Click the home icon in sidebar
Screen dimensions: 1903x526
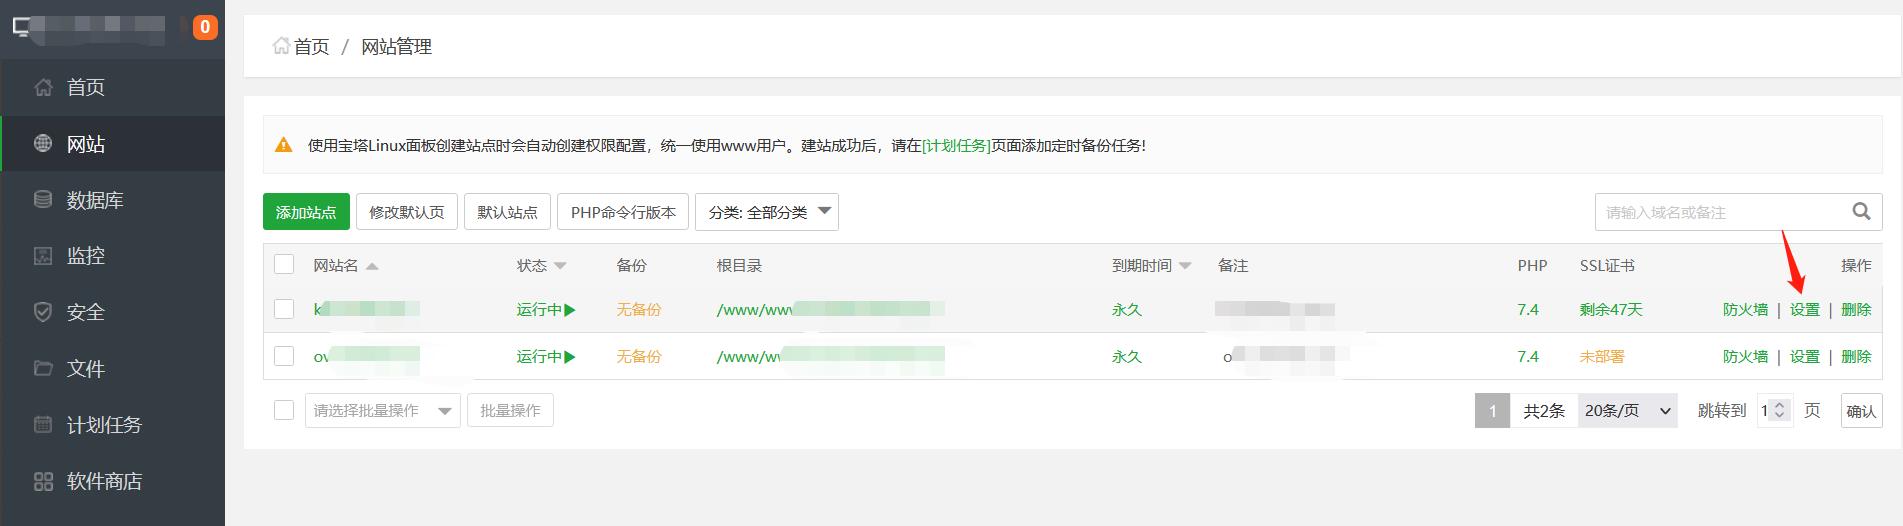tap(43, 87)
